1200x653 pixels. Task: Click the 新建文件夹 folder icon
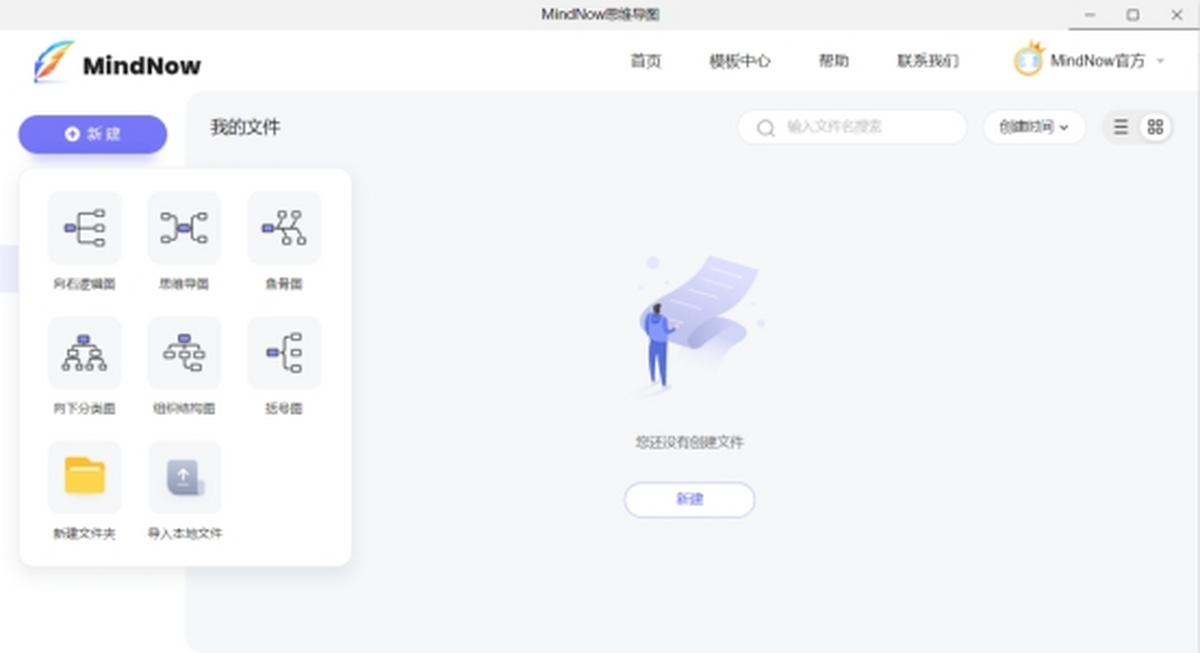tap(85, 477)
